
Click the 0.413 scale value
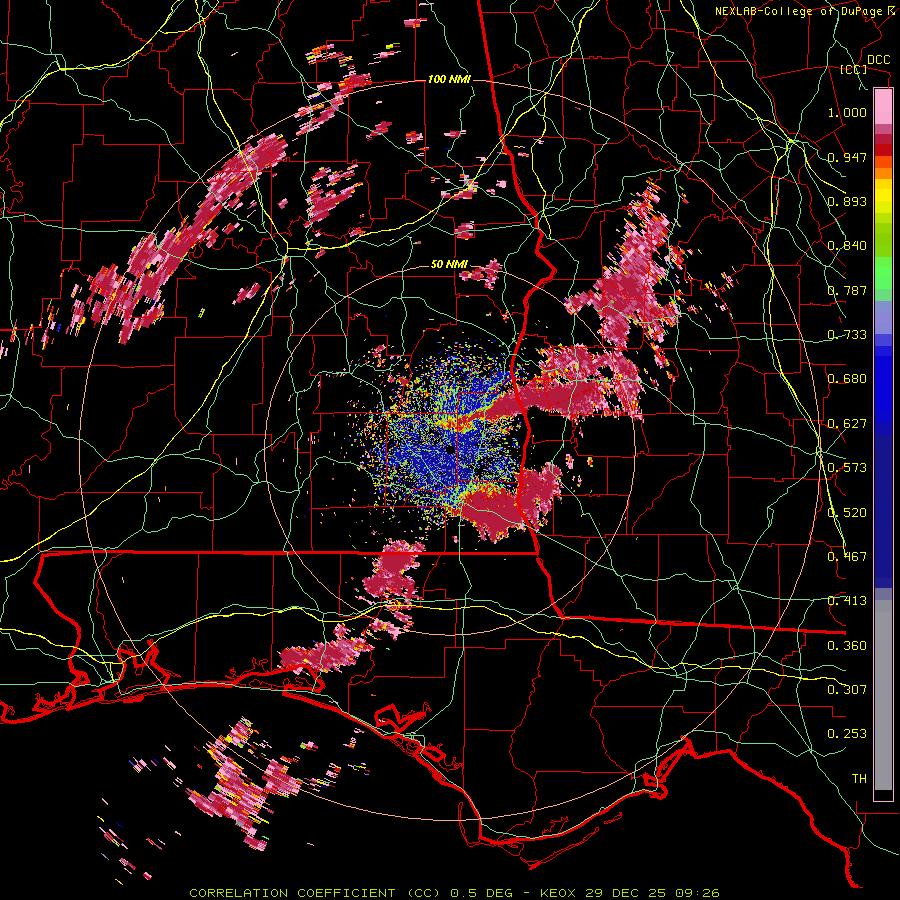click(x=847, y=601)
